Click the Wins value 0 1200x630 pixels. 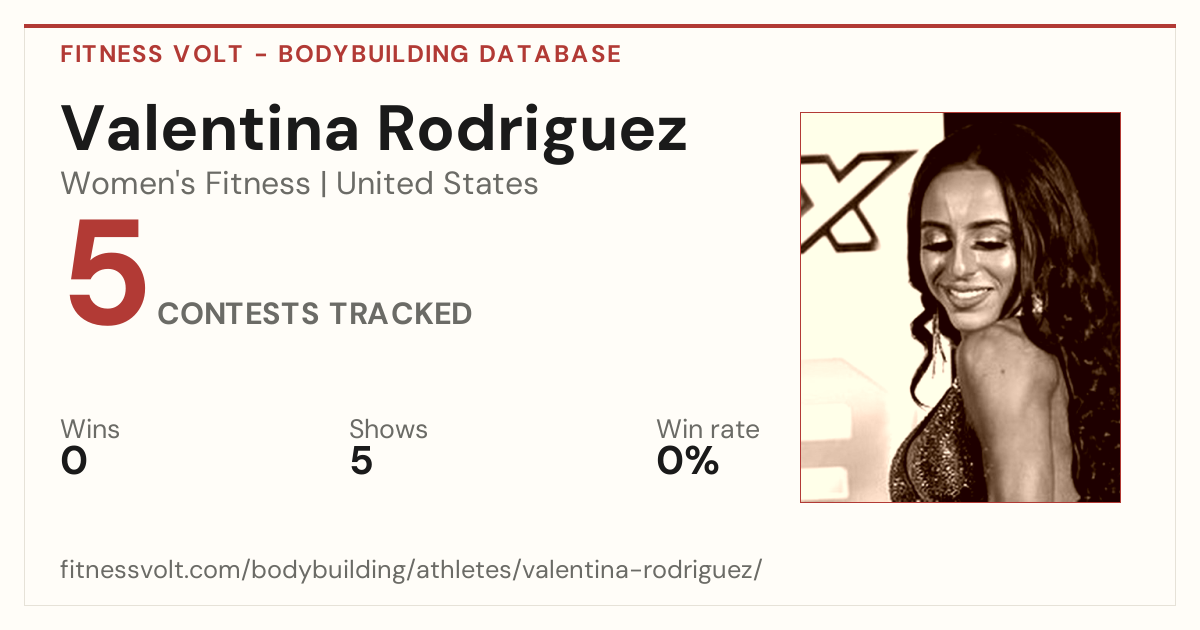pos(74,461)
